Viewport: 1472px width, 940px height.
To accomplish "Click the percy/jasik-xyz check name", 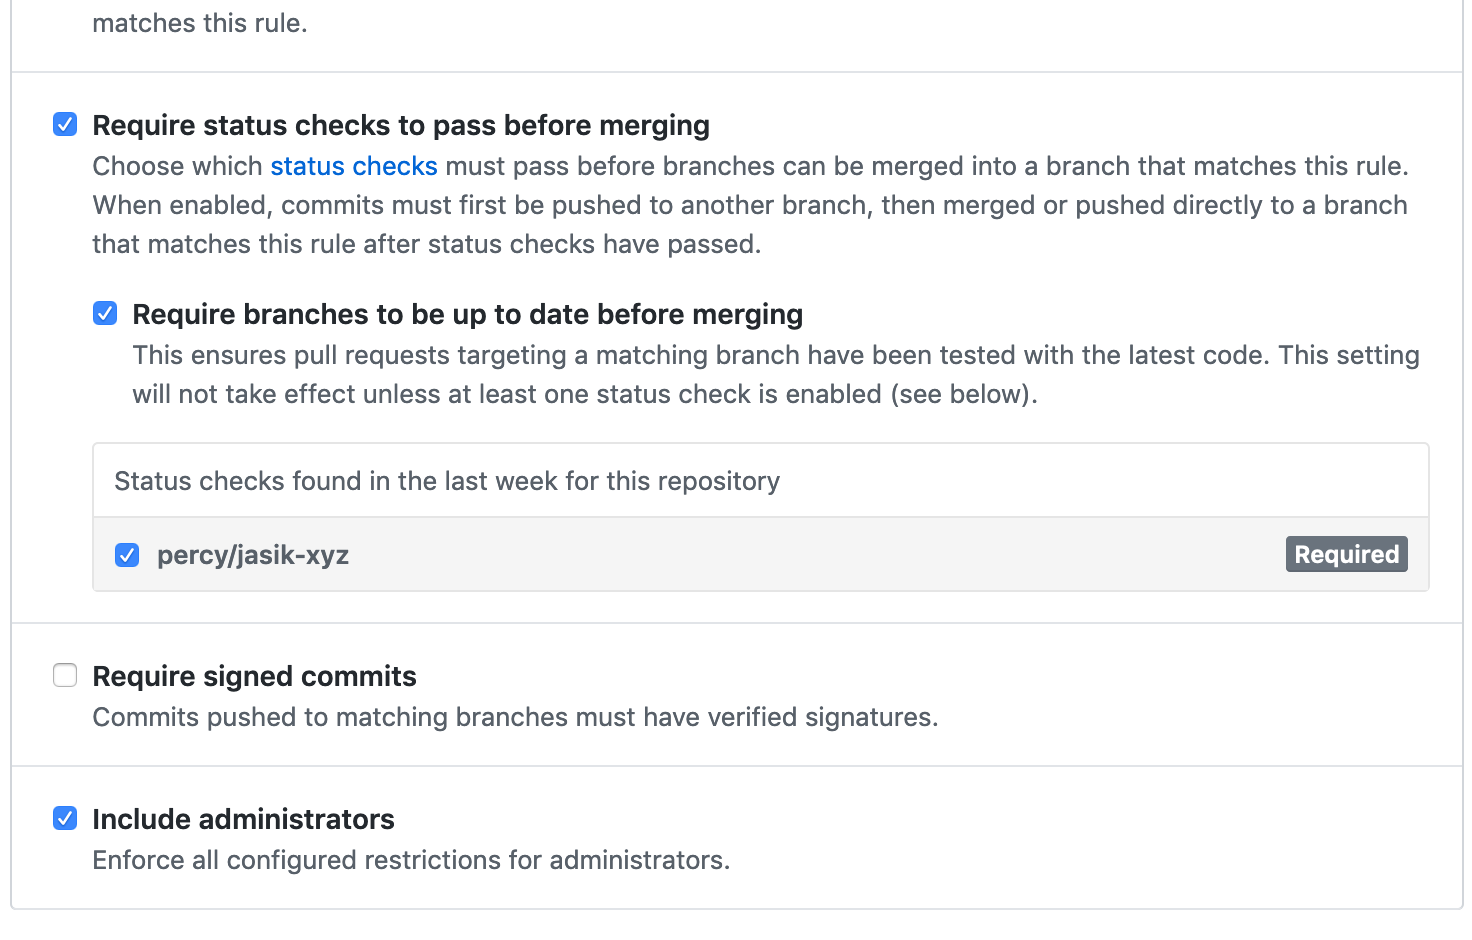I will pyautogui.click(x=253, y=555).
